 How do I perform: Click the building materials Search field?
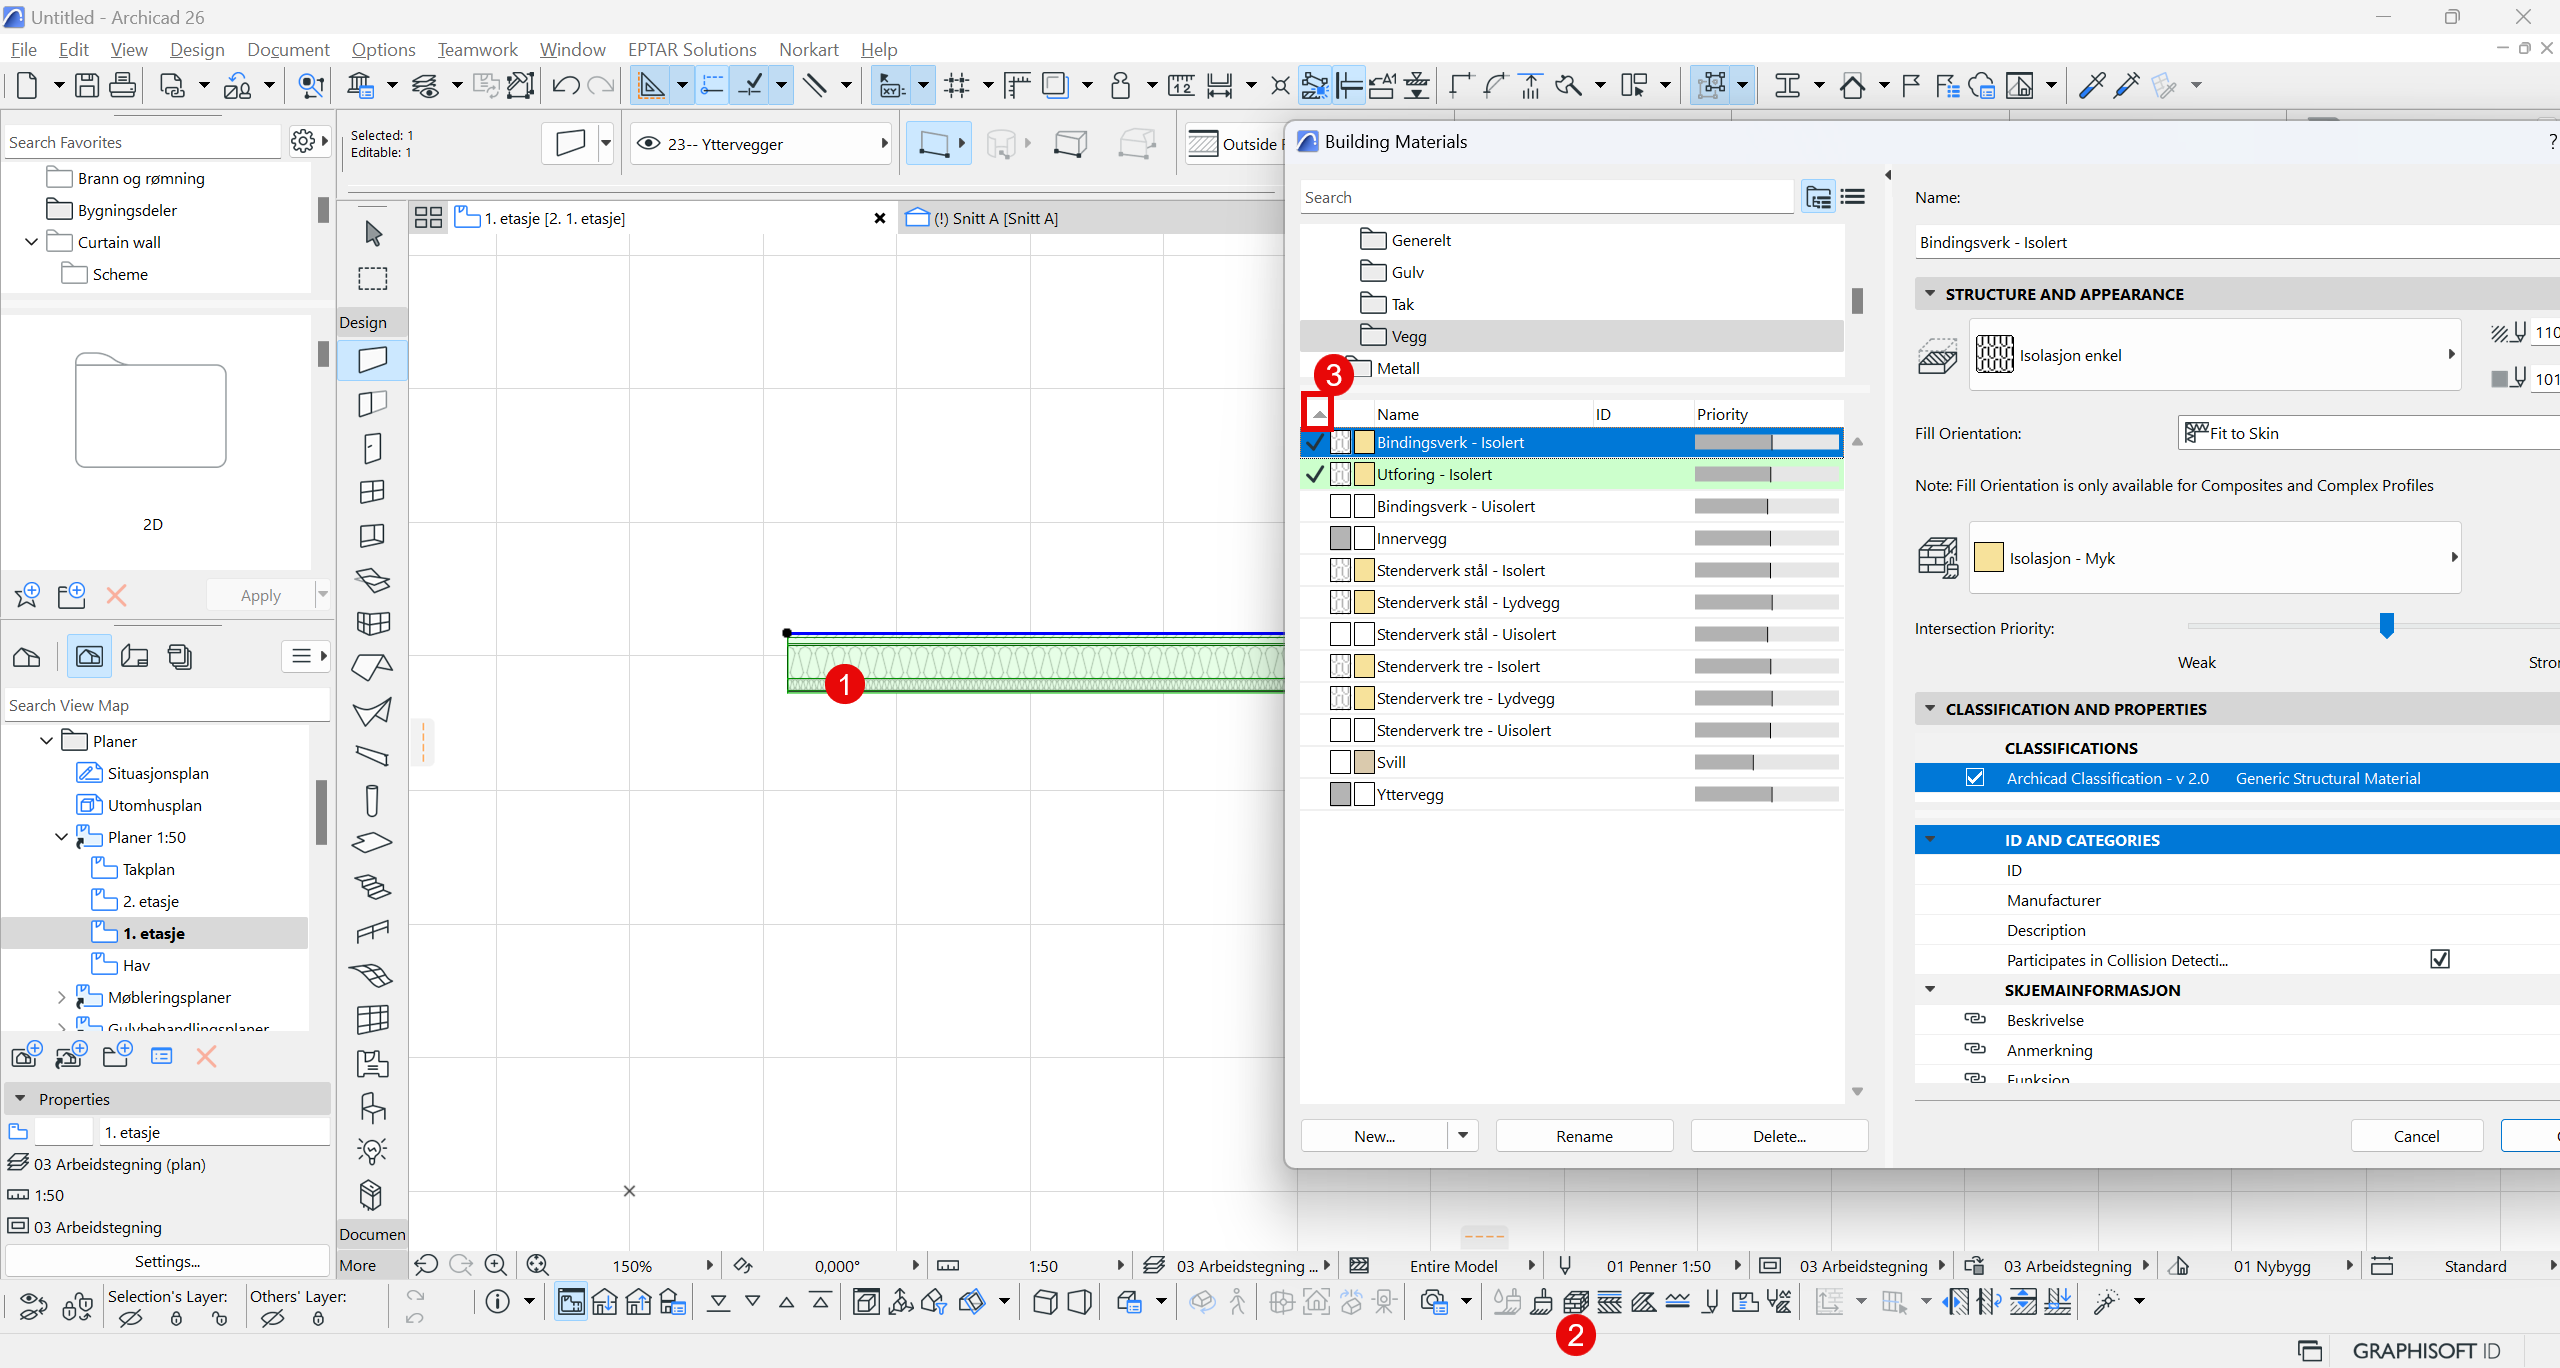[1546, 197]
